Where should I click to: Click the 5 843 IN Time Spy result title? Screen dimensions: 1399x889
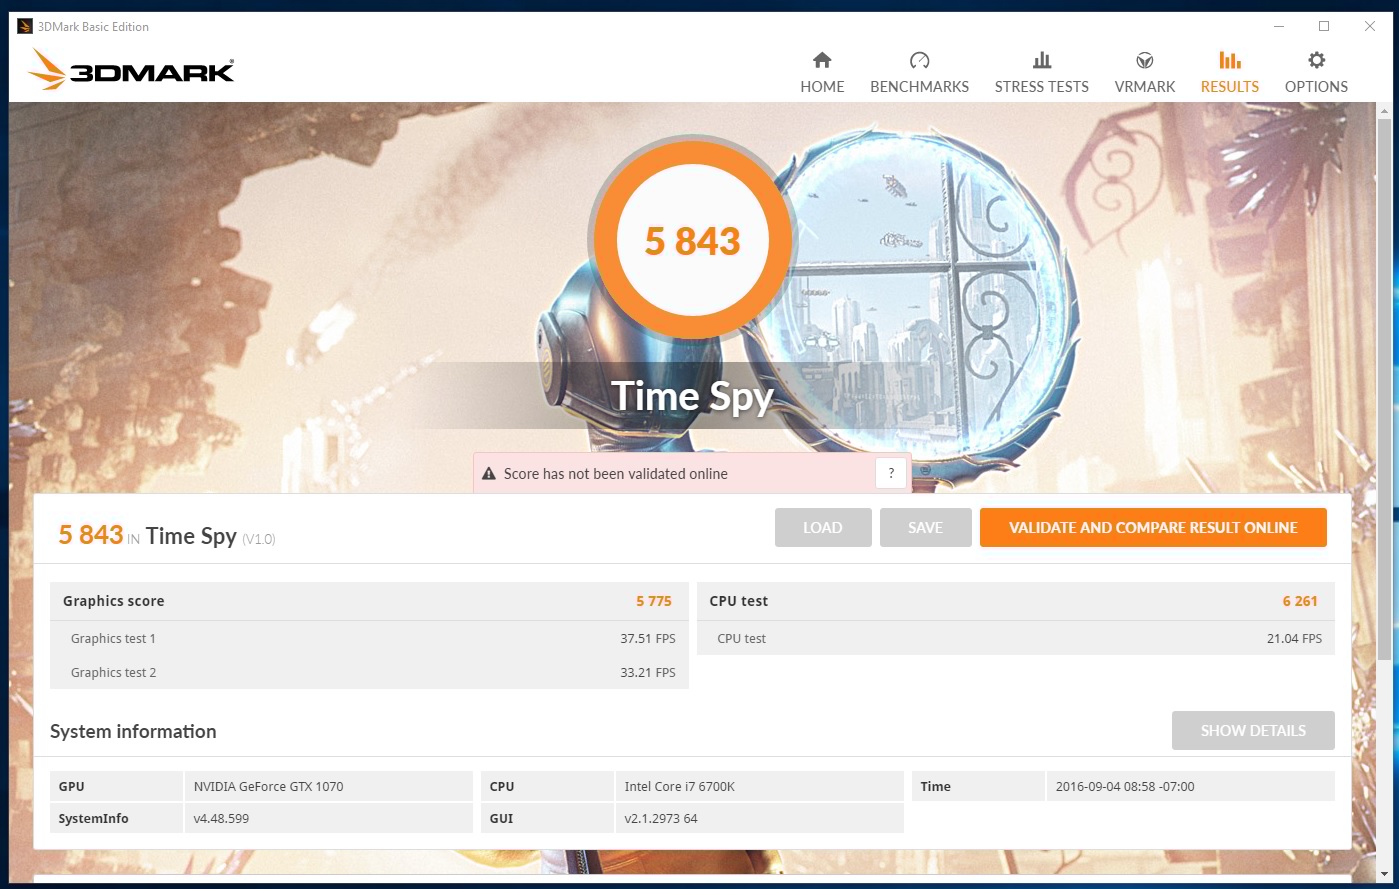(x=167, y=536)
